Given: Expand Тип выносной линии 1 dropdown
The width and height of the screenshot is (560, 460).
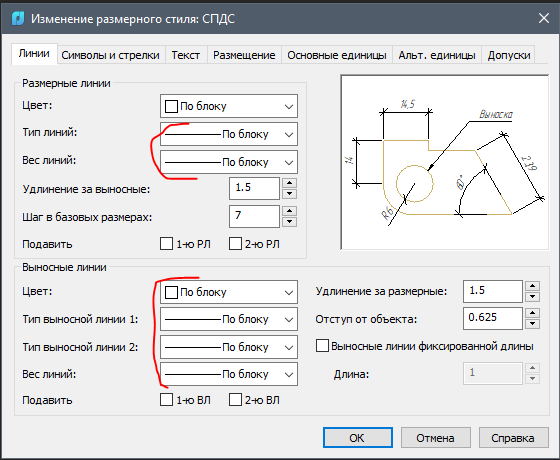Looking at the screenshot, I should [229, 319].
